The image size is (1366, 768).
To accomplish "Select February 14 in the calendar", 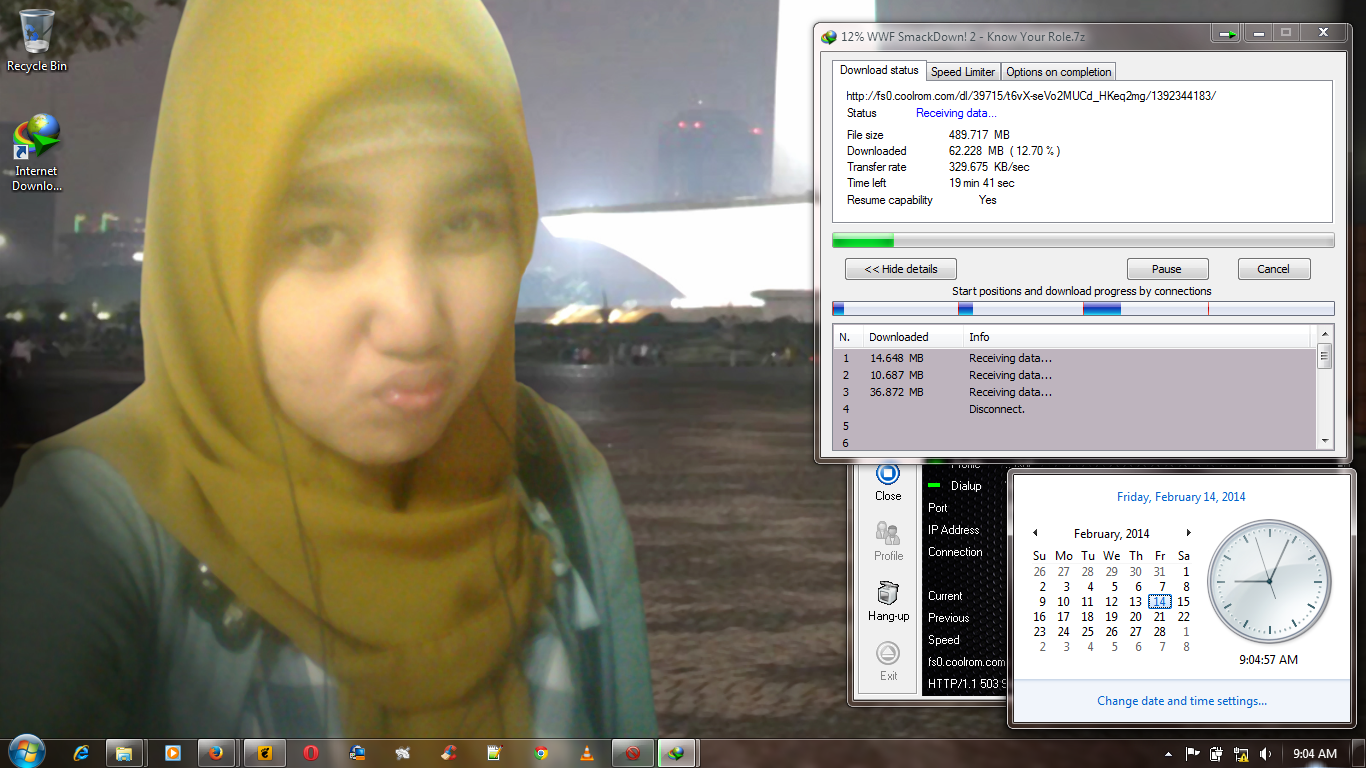I will point(1160,602).
